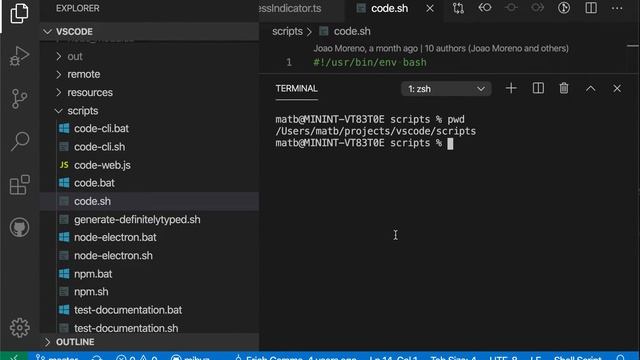Open the GitHub view in activity bar
This screenshot has height=360, width=640.
(19, 227)
